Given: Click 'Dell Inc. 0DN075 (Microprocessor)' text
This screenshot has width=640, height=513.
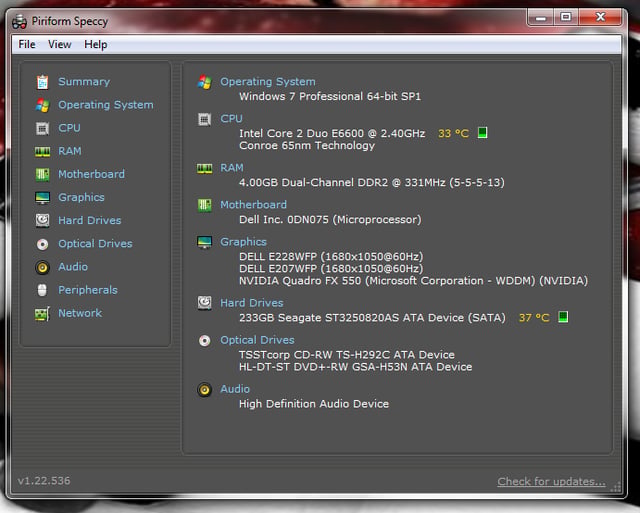Looking at the screenshot, I should coord(330,220).
